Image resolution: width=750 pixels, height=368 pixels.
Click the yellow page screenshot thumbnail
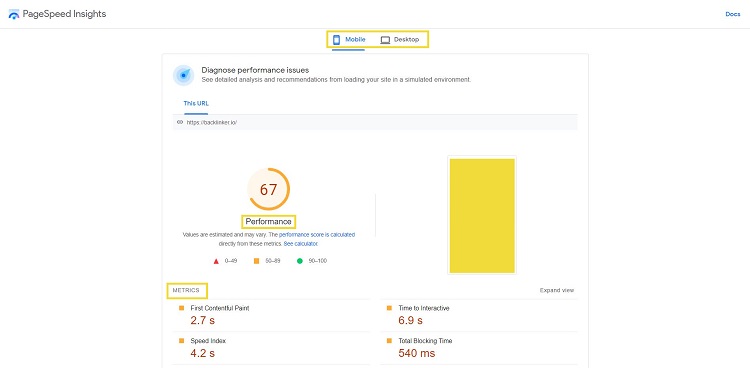(482, 215)
